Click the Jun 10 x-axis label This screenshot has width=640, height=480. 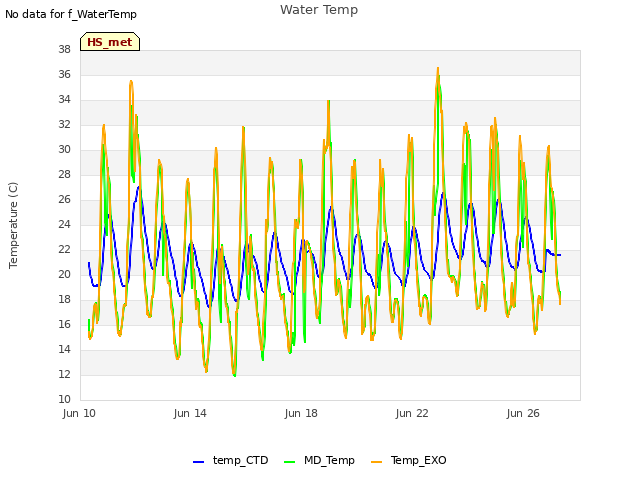(x=79, y=413)
